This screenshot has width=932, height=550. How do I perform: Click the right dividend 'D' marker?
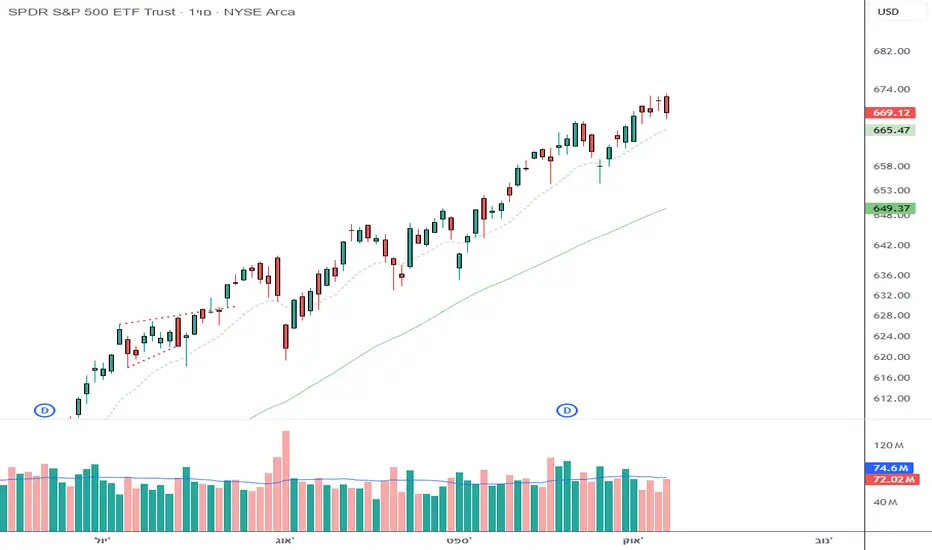tap(568, 410)
